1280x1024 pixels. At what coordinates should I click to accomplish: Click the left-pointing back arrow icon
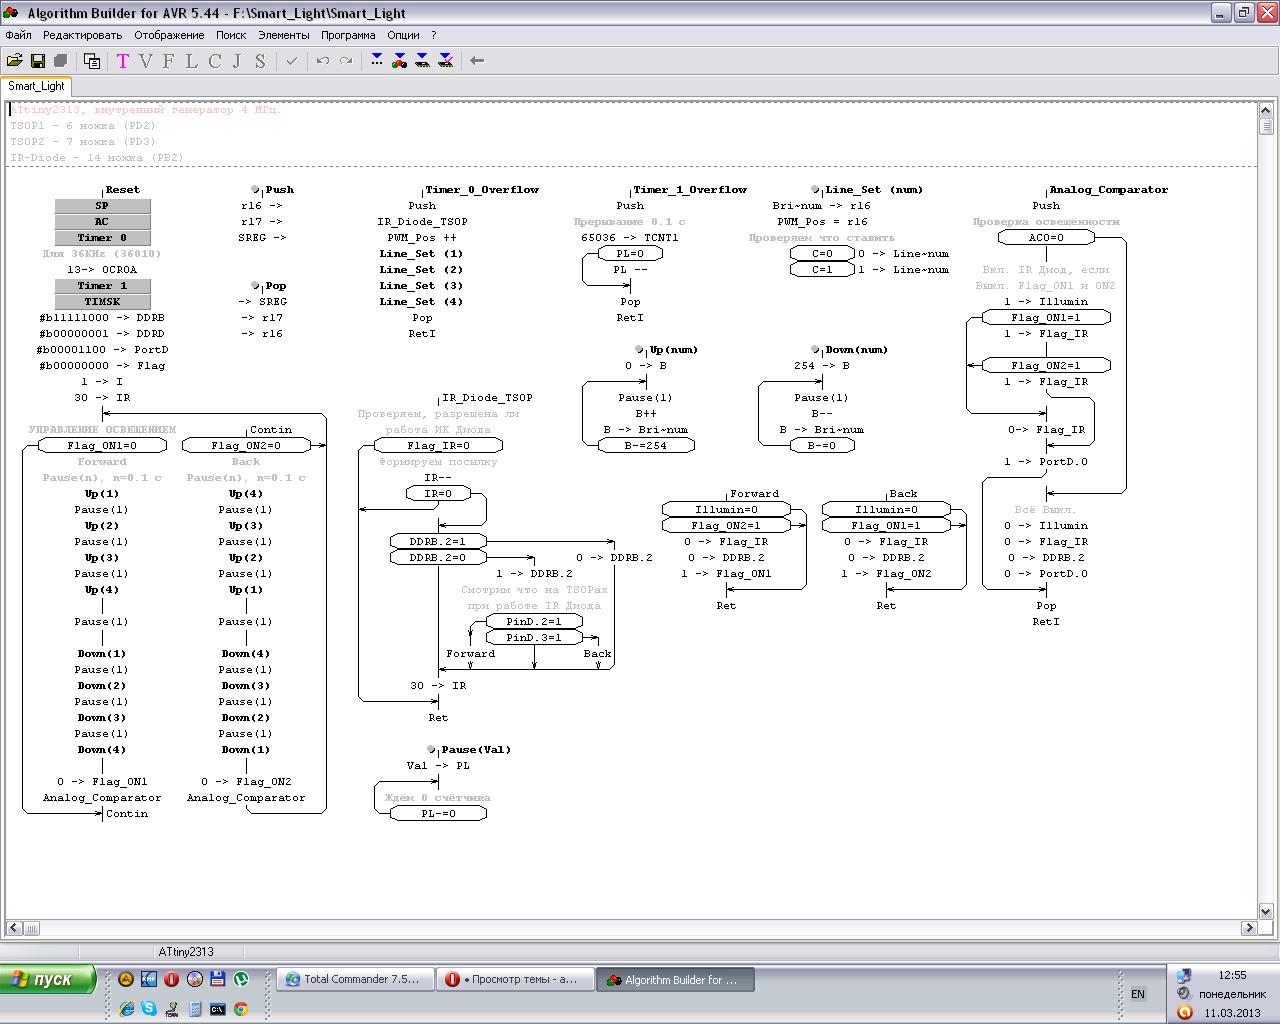click(x=477, y=61)
